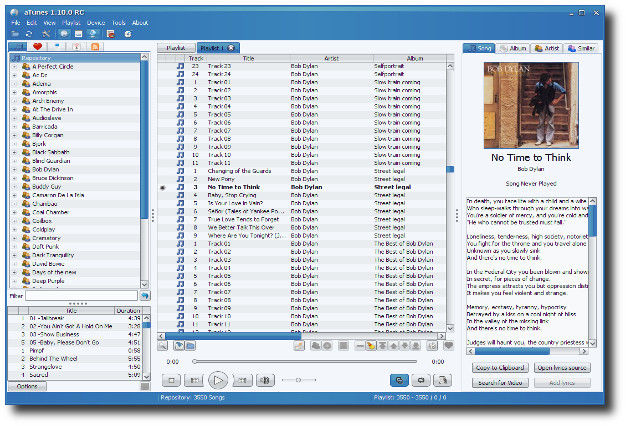
Task: Click the round disc toolbar icon
Action: (x=128, y=34)
